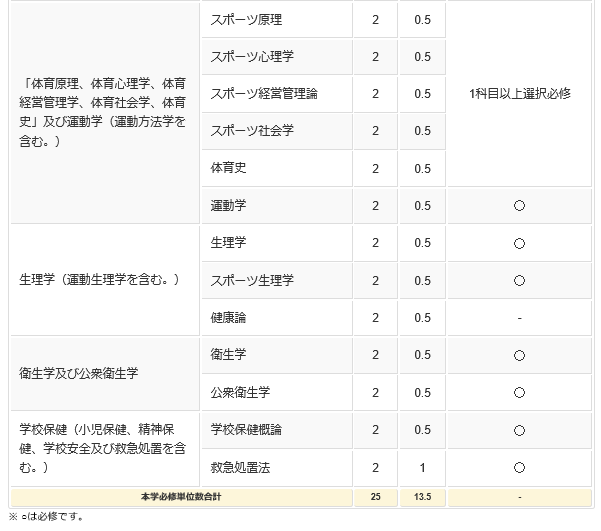Click the 本学必修単位数合計 total label
This screenshot has width=601, height=531.
[x=181, y=497]
